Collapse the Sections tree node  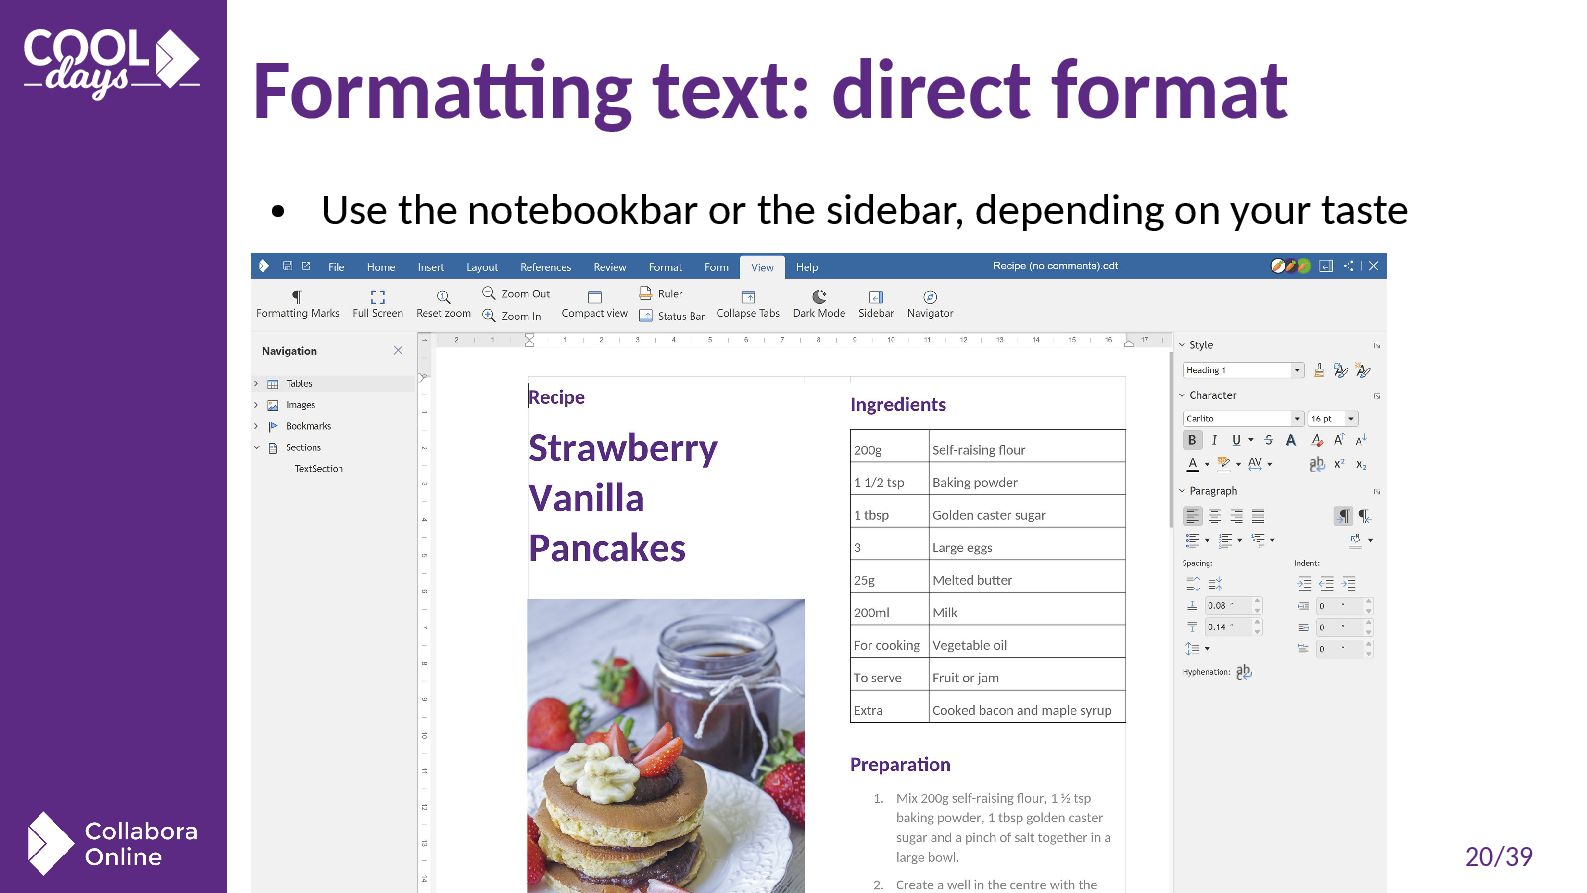pos(256,448)
